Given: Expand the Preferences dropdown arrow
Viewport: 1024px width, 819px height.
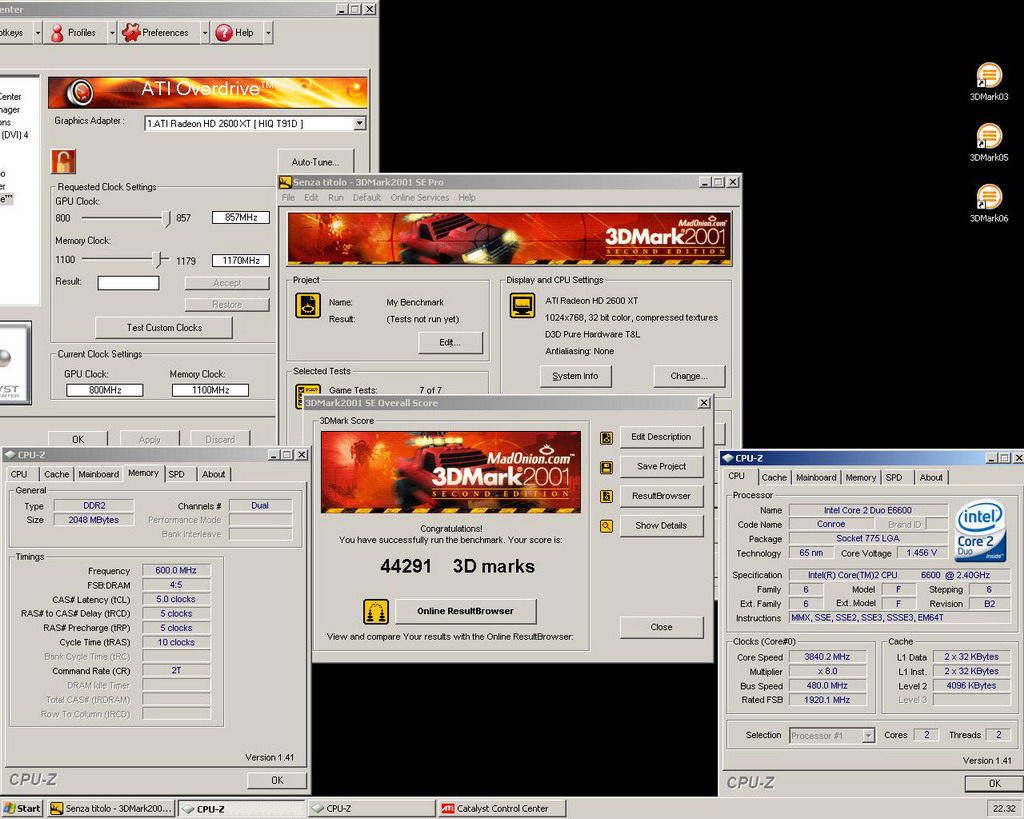Looking at the screenshot, I should pos(205,33).
